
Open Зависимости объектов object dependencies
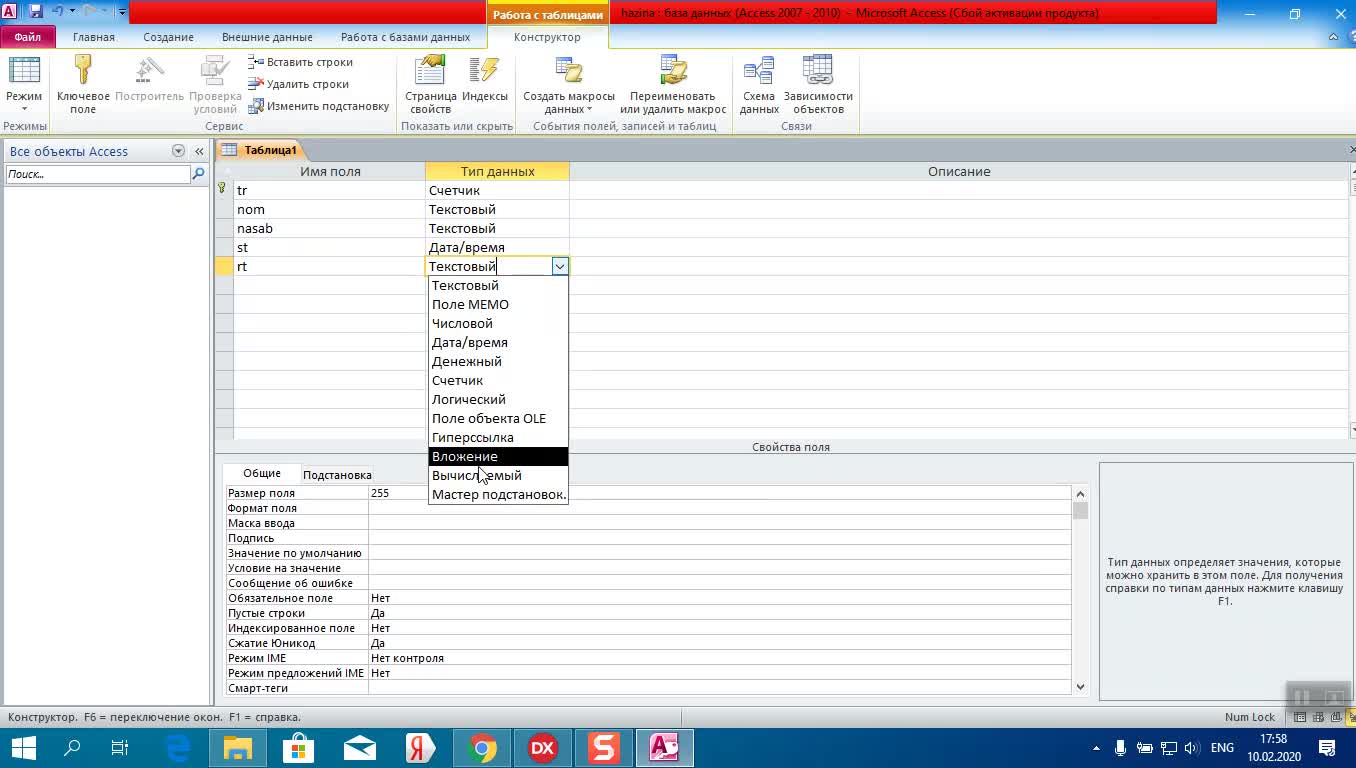[x=818, y=85]
